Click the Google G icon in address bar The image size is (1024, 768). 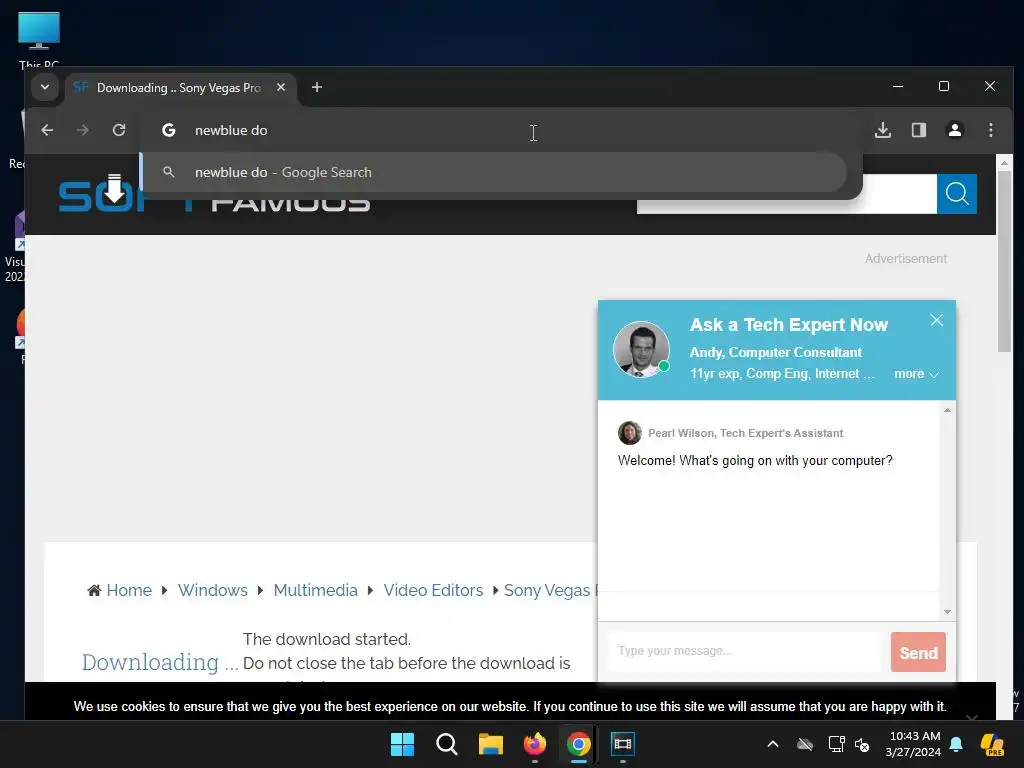coord(168,130)
